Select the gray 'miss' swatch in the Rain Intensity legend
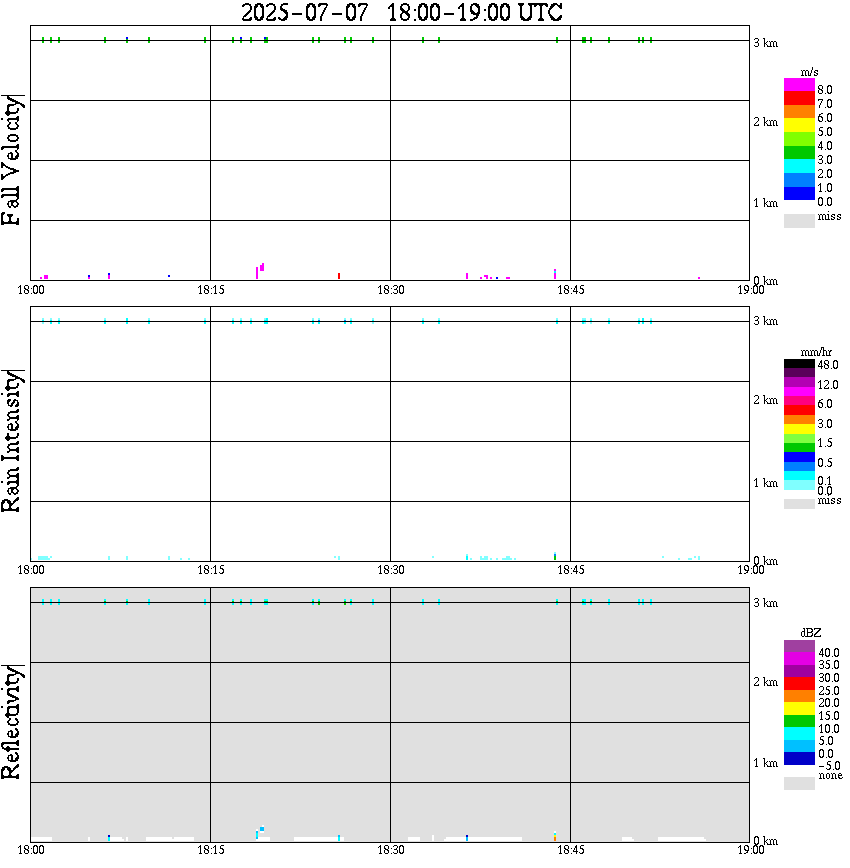 tap(799, 503)
